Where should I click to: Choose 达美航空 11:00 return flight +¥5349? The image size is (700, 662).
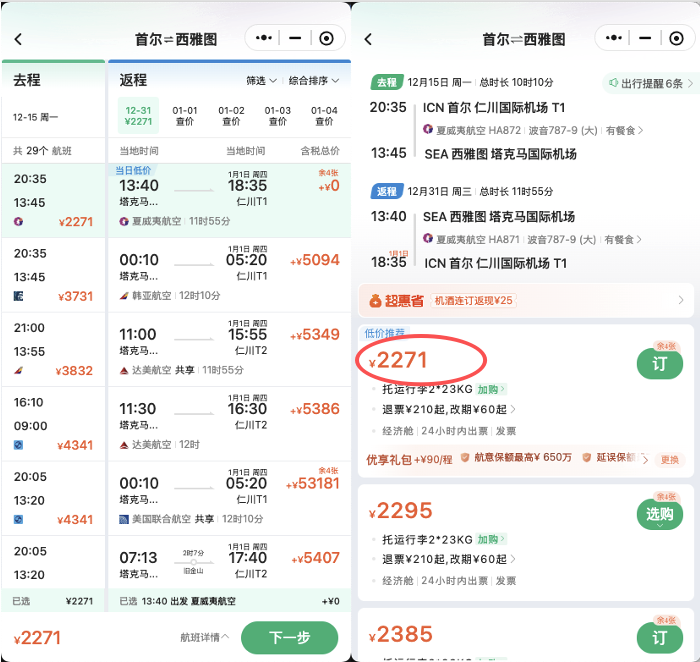229,350
